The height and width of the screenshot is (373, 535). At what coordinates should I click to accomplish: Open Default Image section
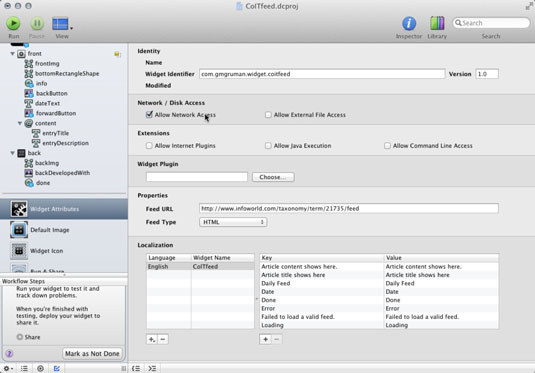tap(64, 230)
